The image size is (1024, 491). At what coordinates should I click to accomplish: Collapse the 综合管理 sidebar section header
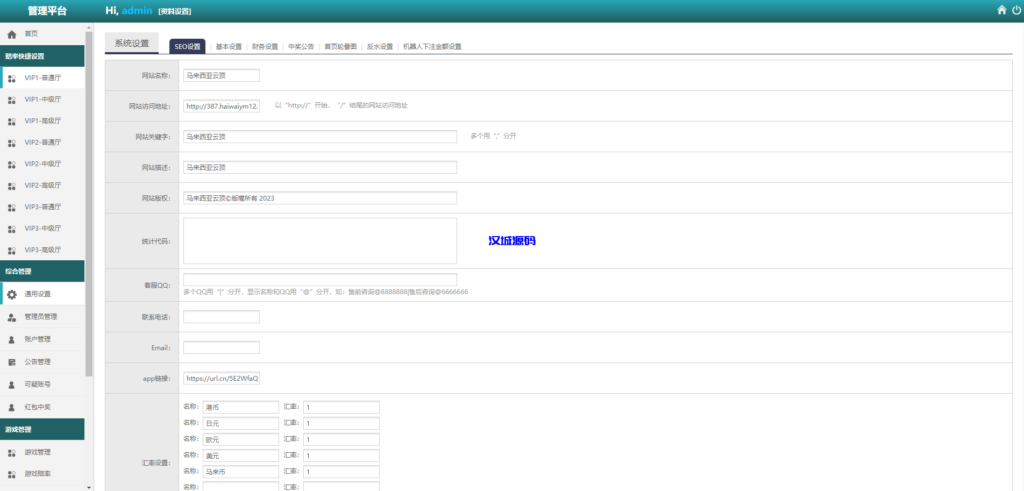click(x=42, y=271)
